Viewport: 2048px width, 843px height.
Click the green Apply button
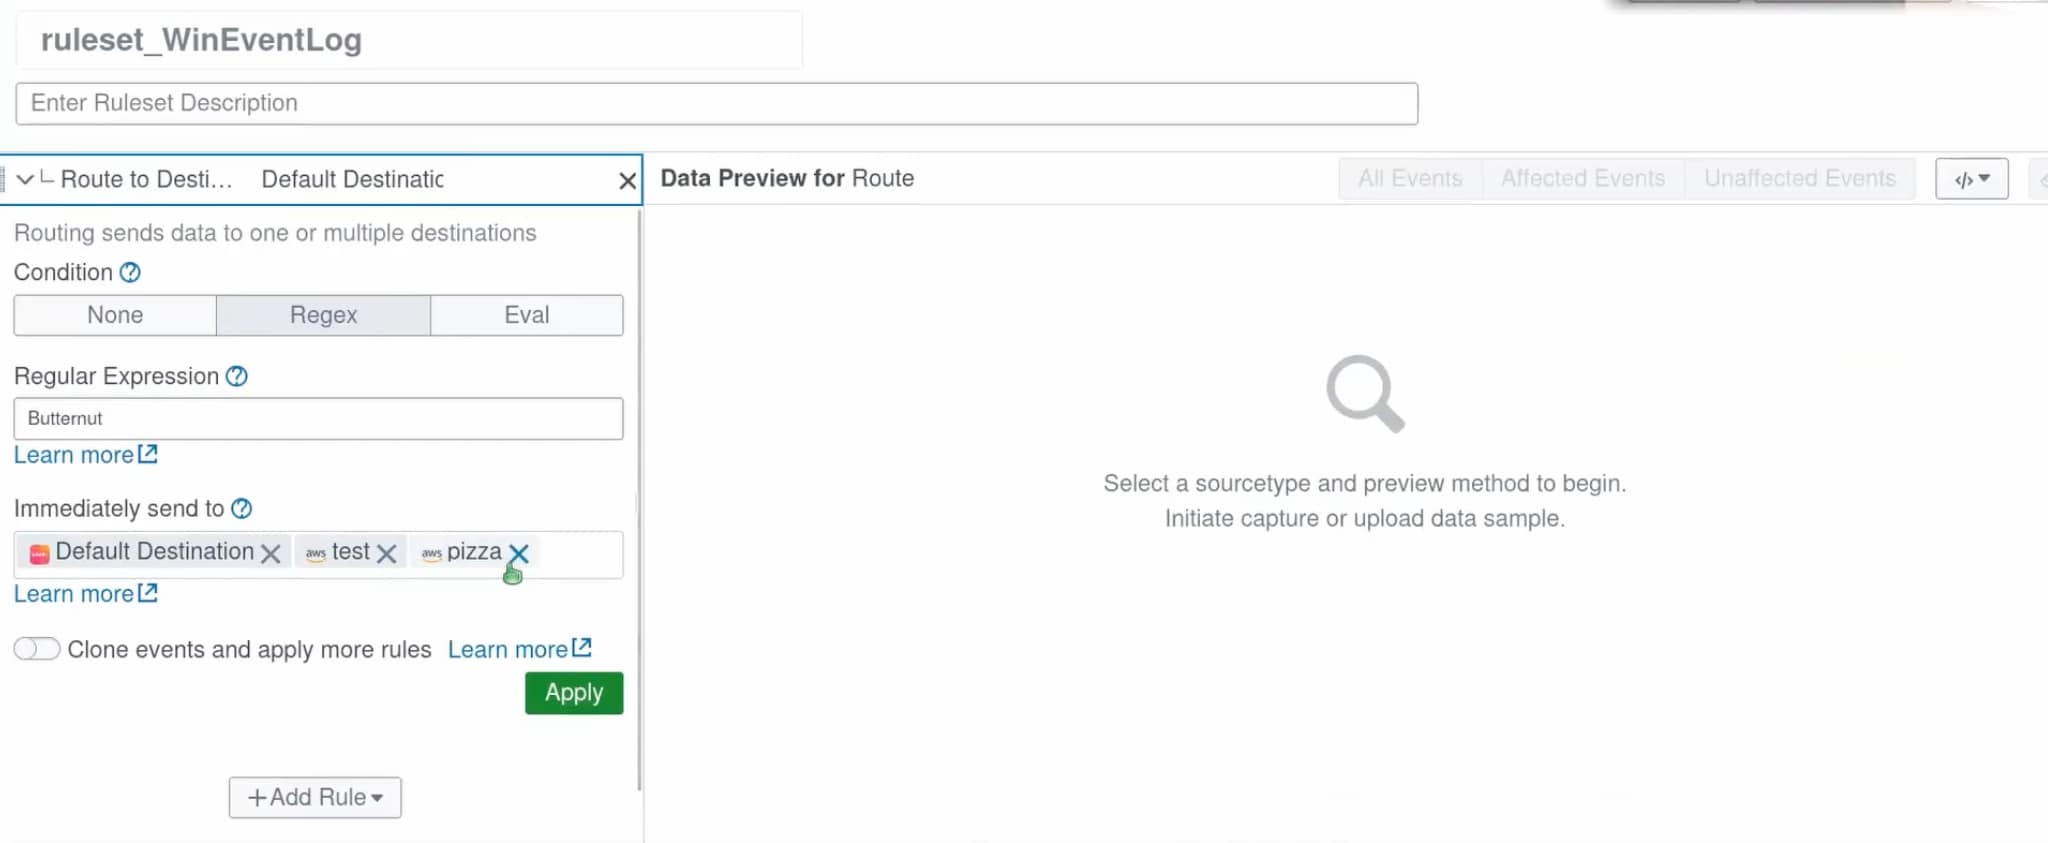point(574,693)
